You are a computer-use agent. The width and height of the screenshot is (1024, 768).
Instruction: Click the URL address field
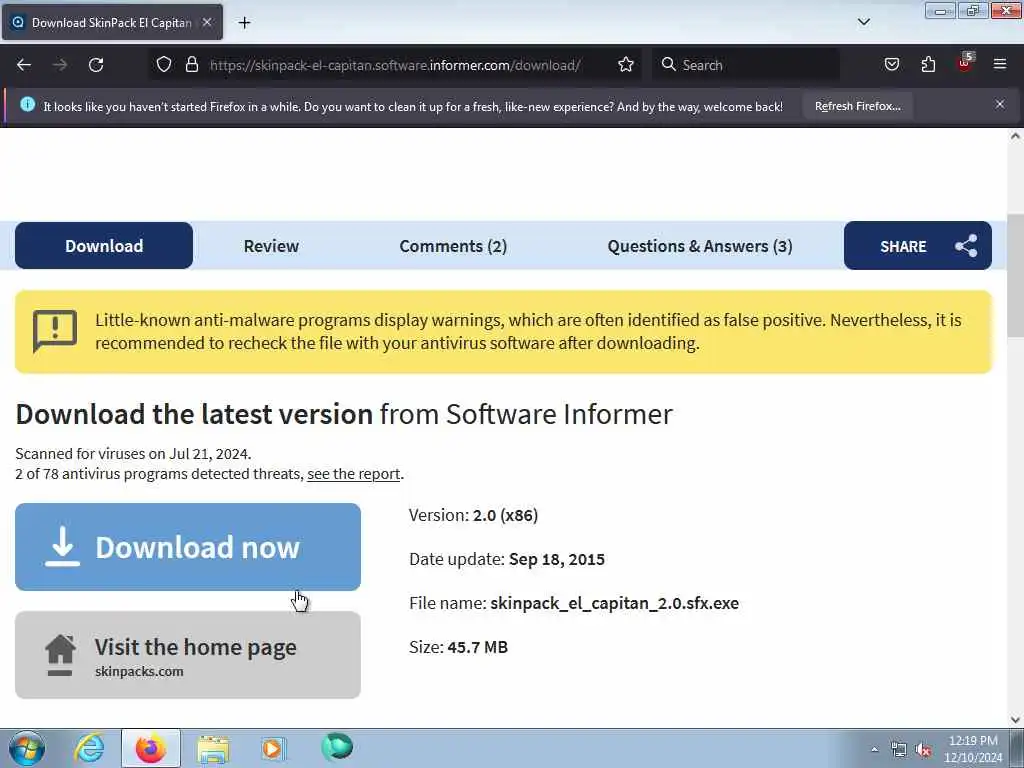click(394, 65)
